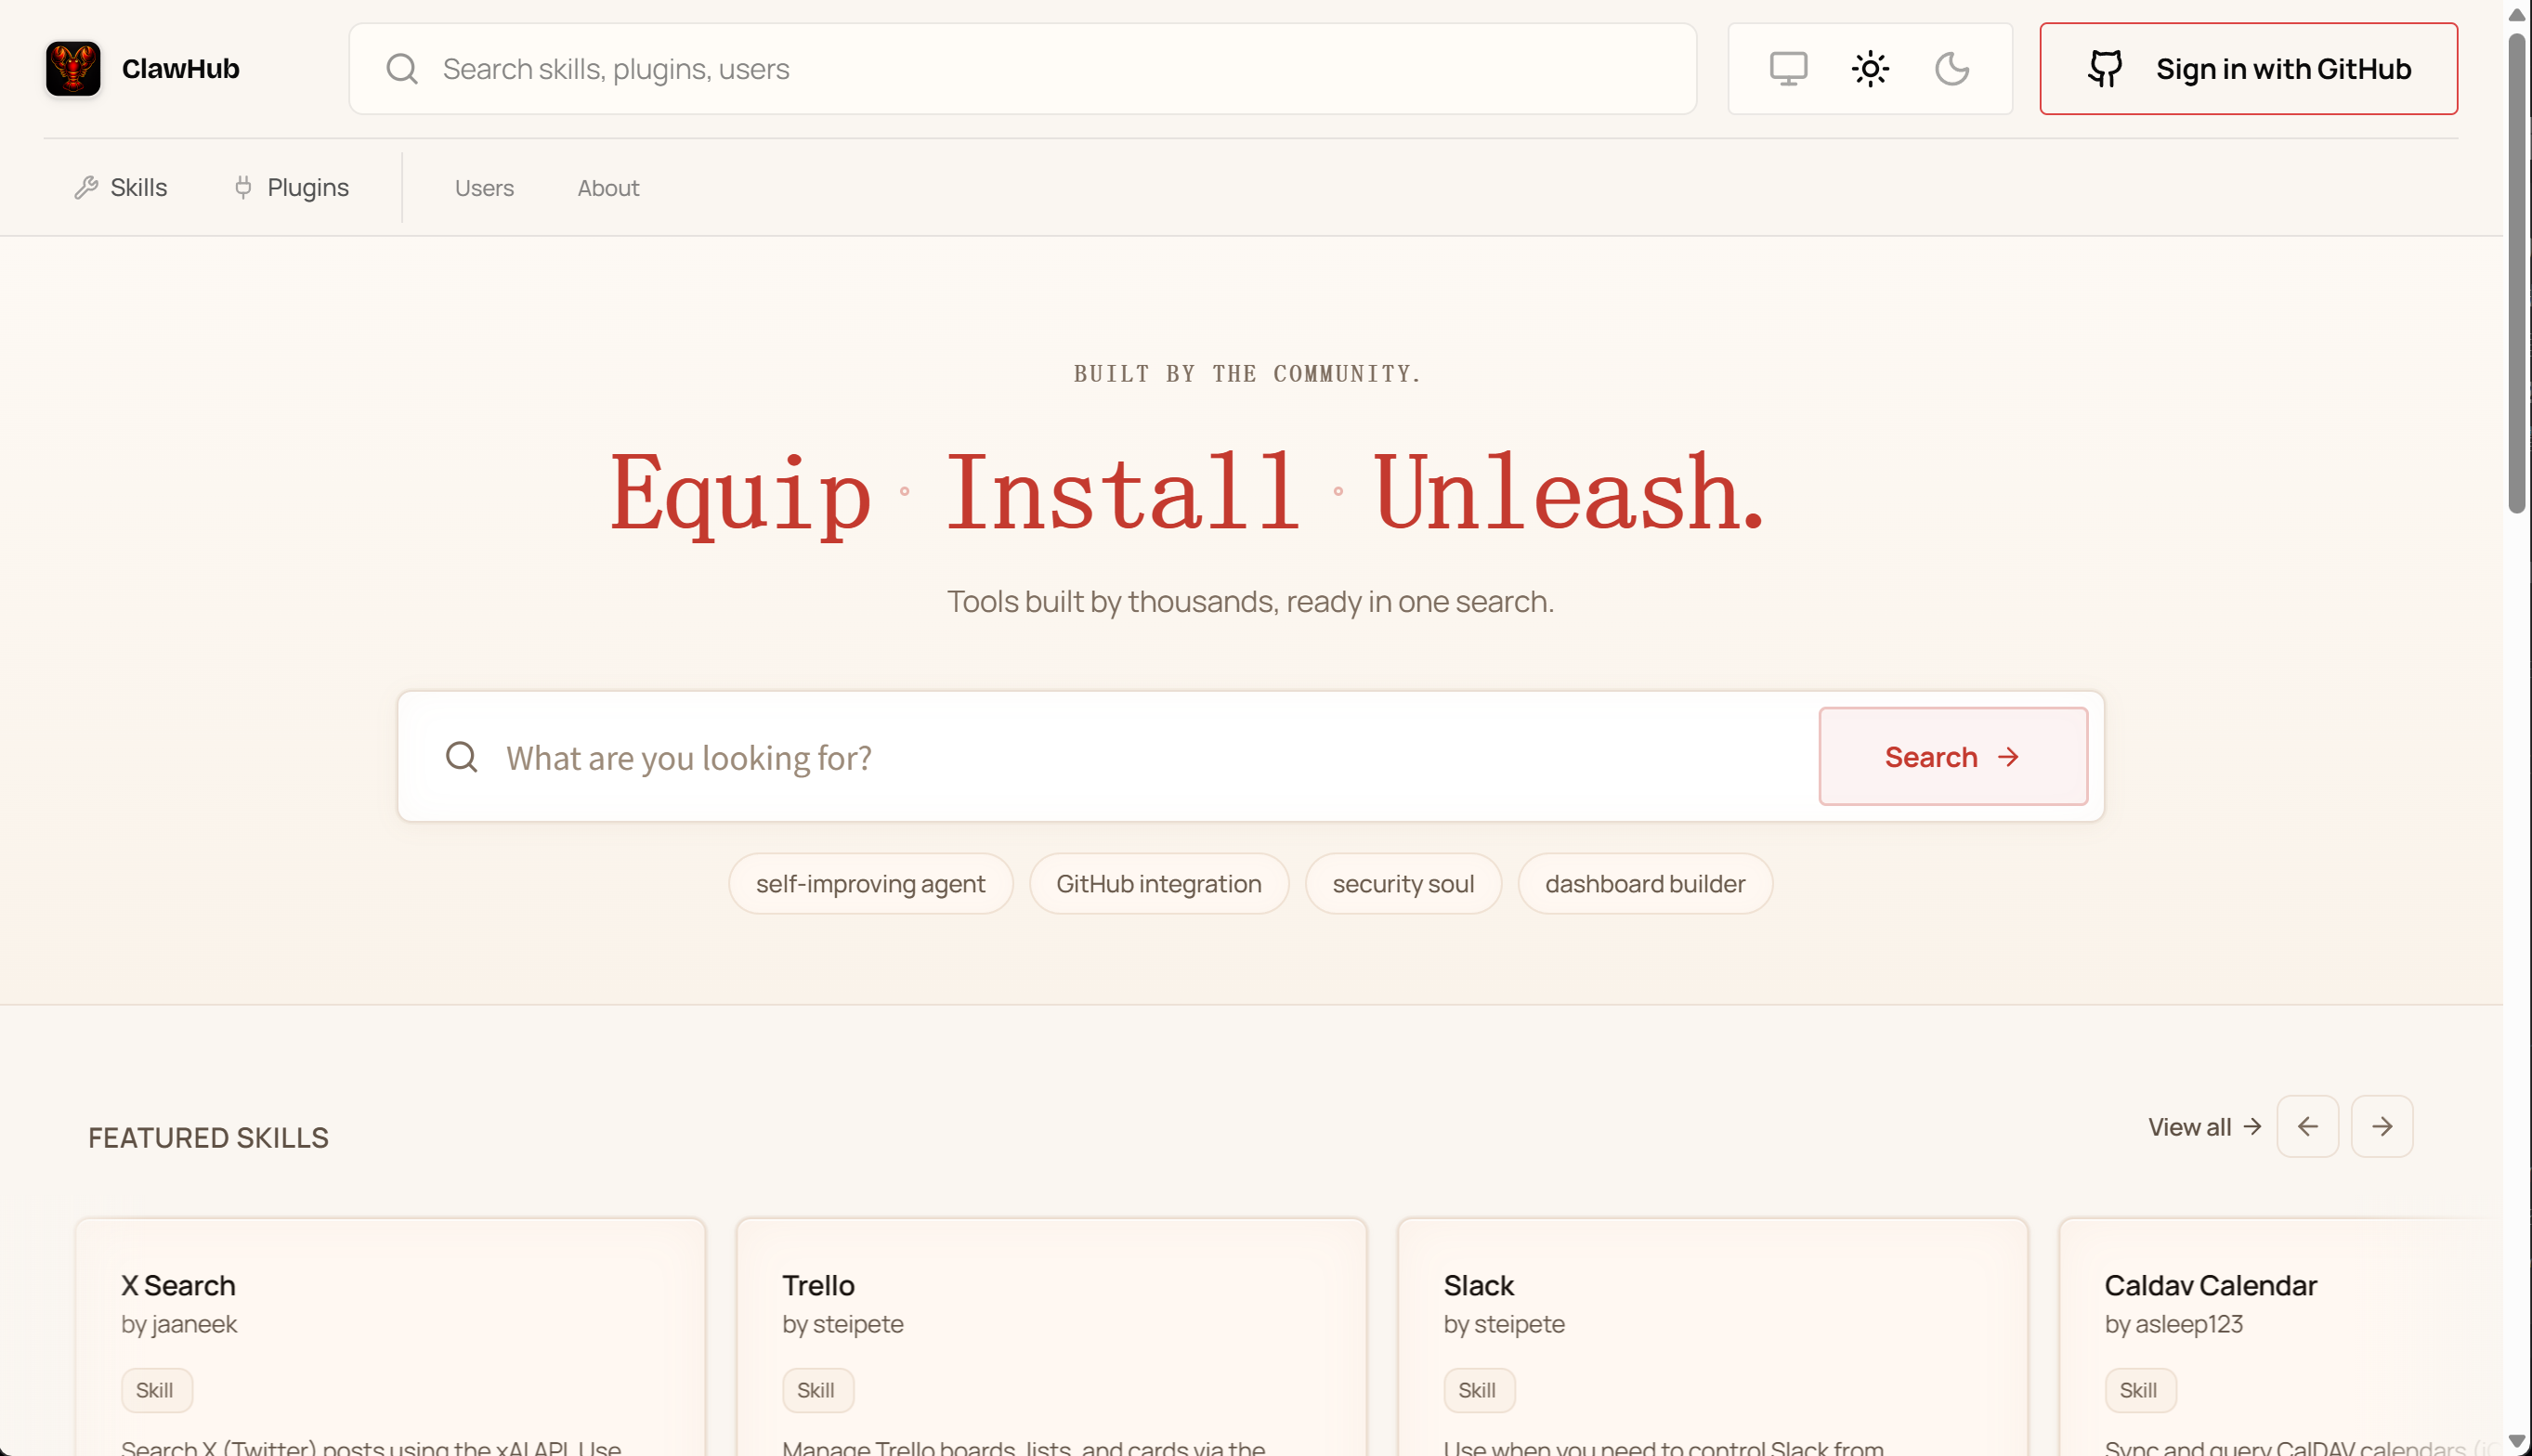Show previous featured skills with left arrow
The width and height of the screenshot is (2532, 1456).
(2307, 1127)
